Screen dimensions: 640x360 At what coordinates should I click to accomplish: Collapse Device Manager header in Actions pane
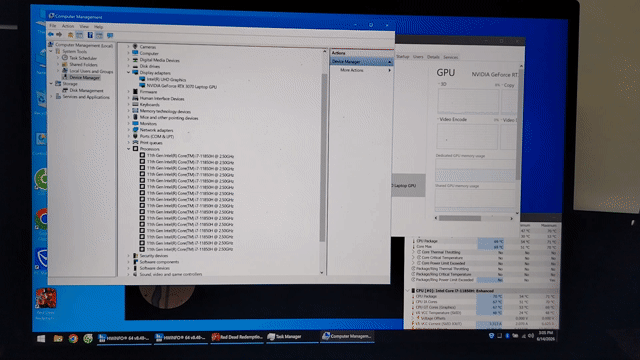[389, 62]
